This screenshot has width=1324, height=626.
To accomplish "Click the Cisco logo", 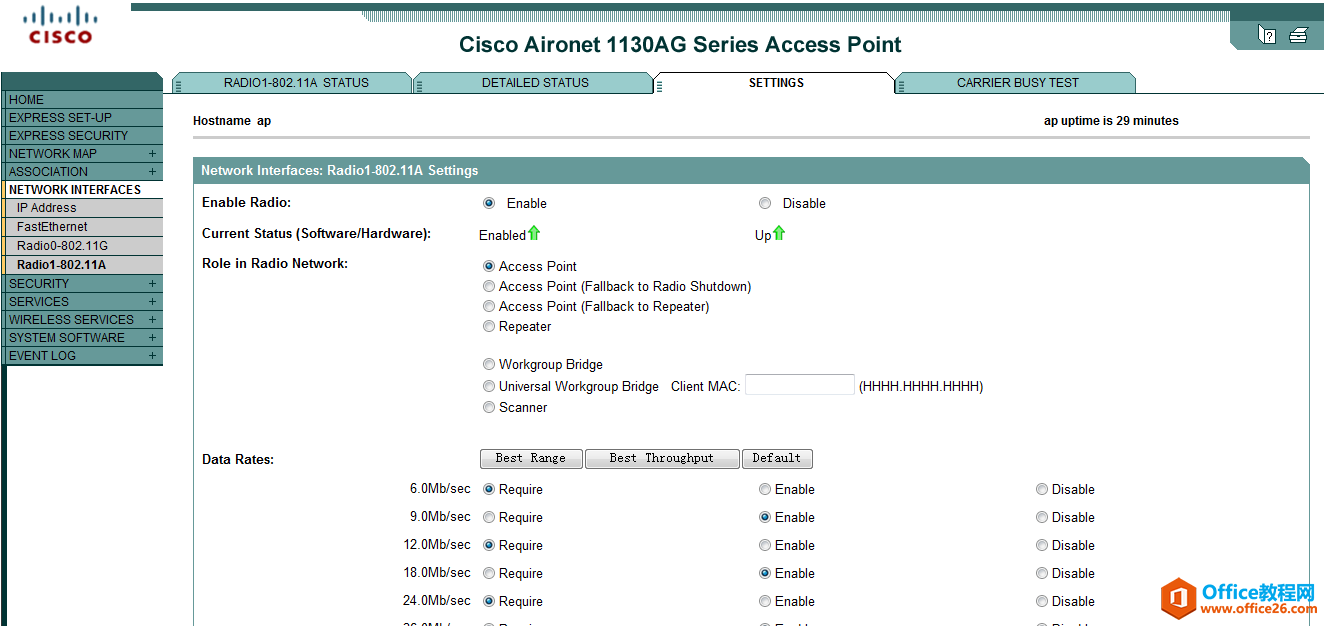I will (x=60, y=26).
